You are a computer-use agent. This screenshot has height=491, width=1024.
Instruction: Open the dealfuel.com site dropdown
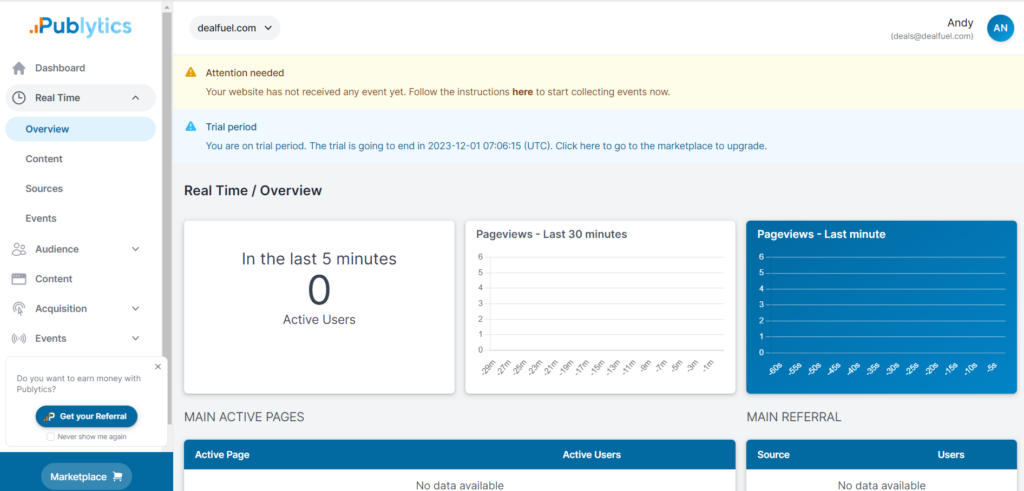point(234,28)
